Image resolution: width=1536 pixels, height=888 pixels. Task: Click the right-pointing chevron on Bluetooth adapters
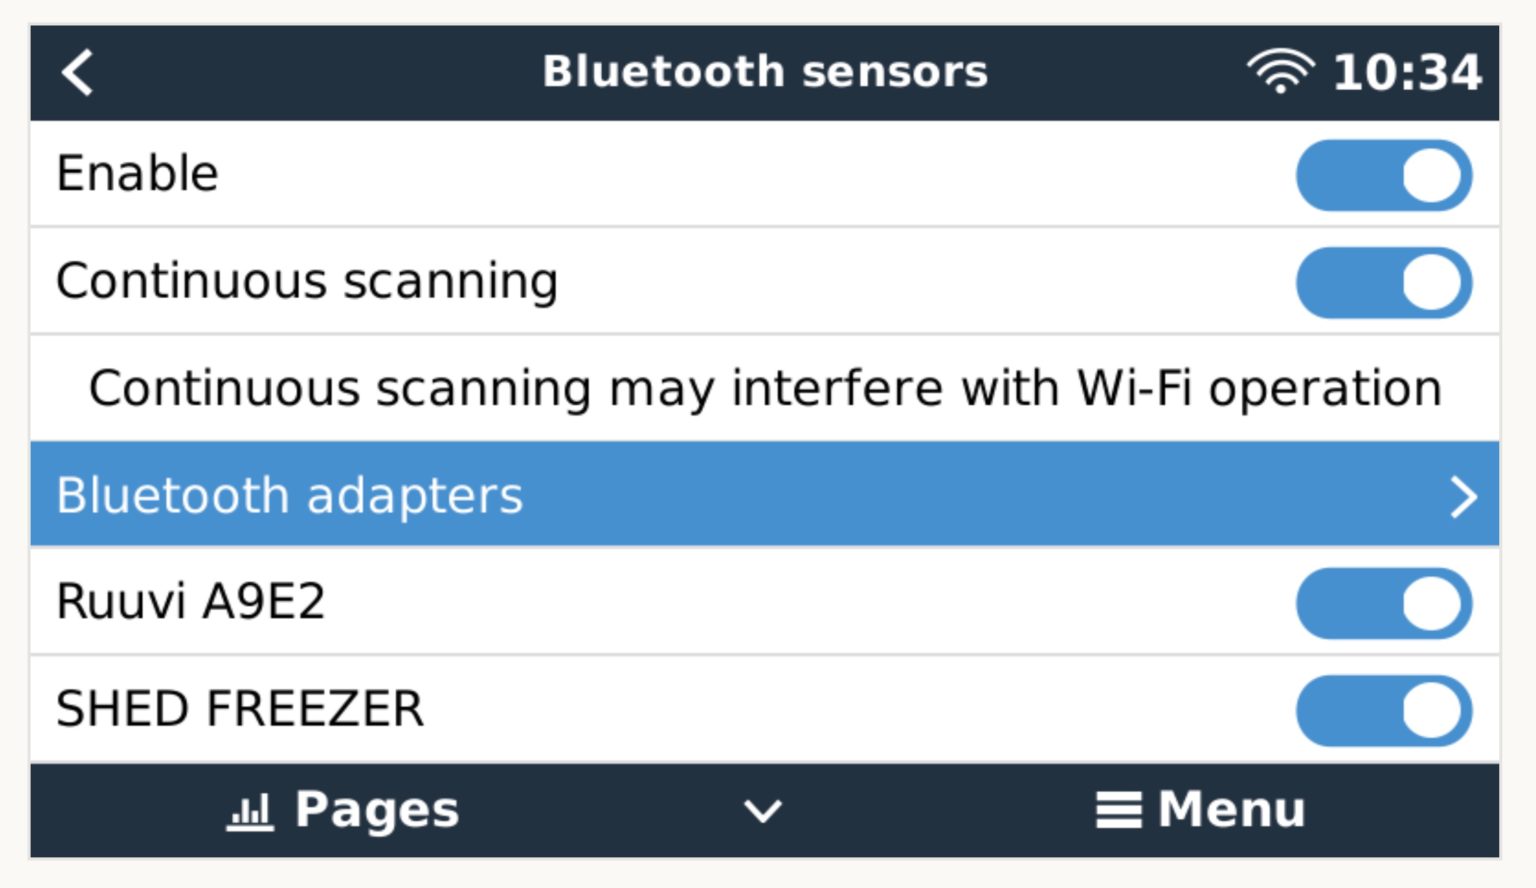coord(1466,494)
